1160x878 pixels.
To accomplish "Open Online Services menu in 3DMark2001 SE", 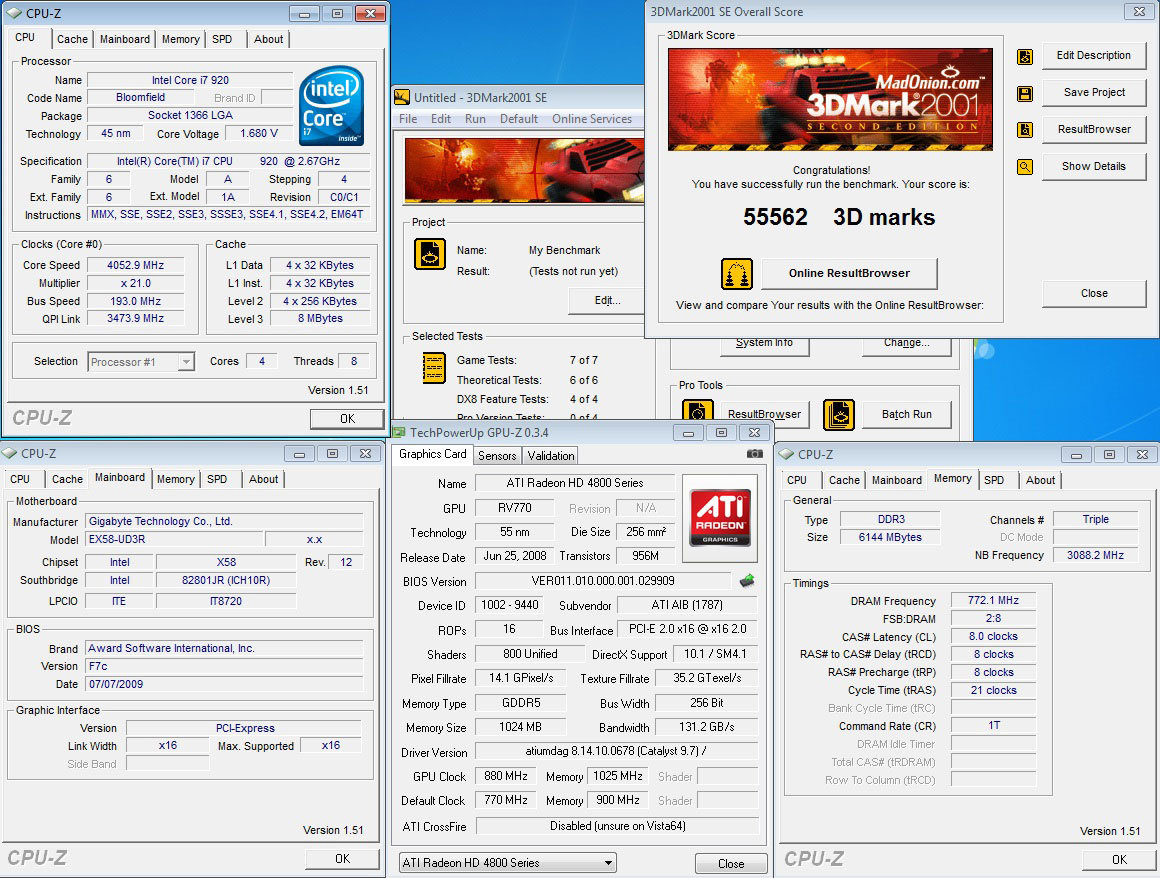I will 592,119.
